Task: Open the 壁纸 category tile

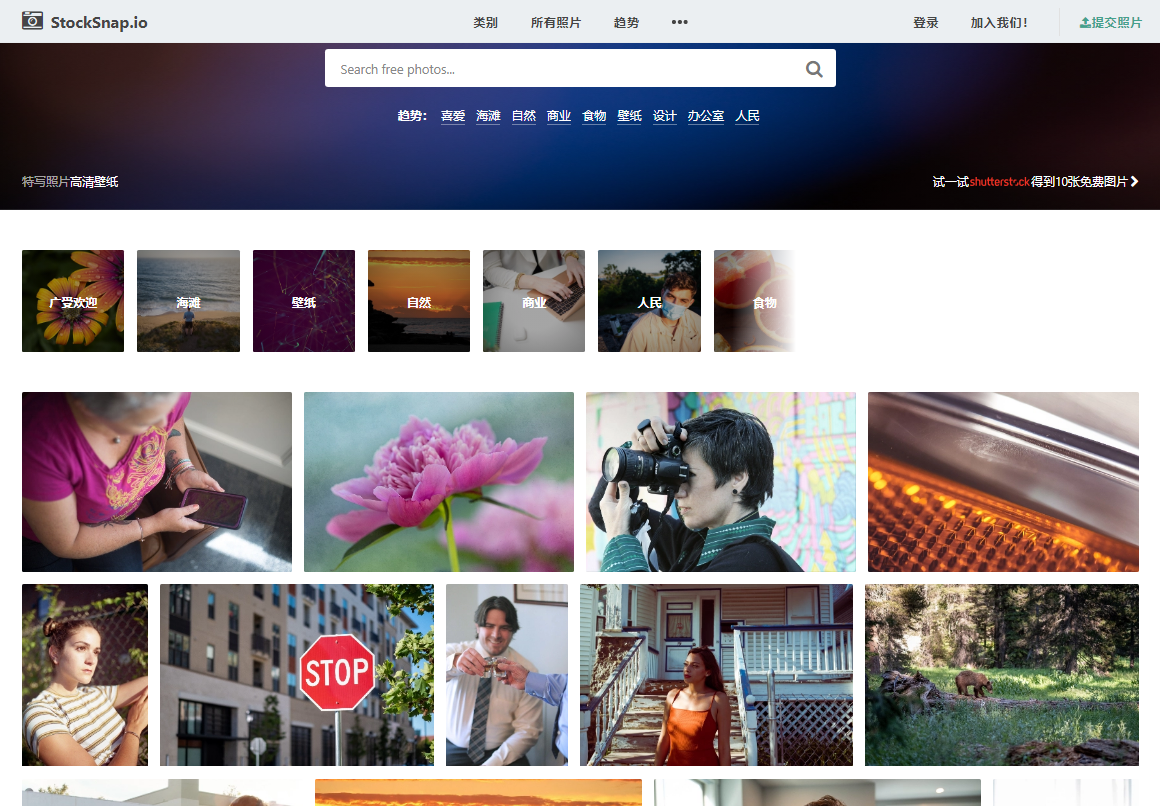Action: 304,301
